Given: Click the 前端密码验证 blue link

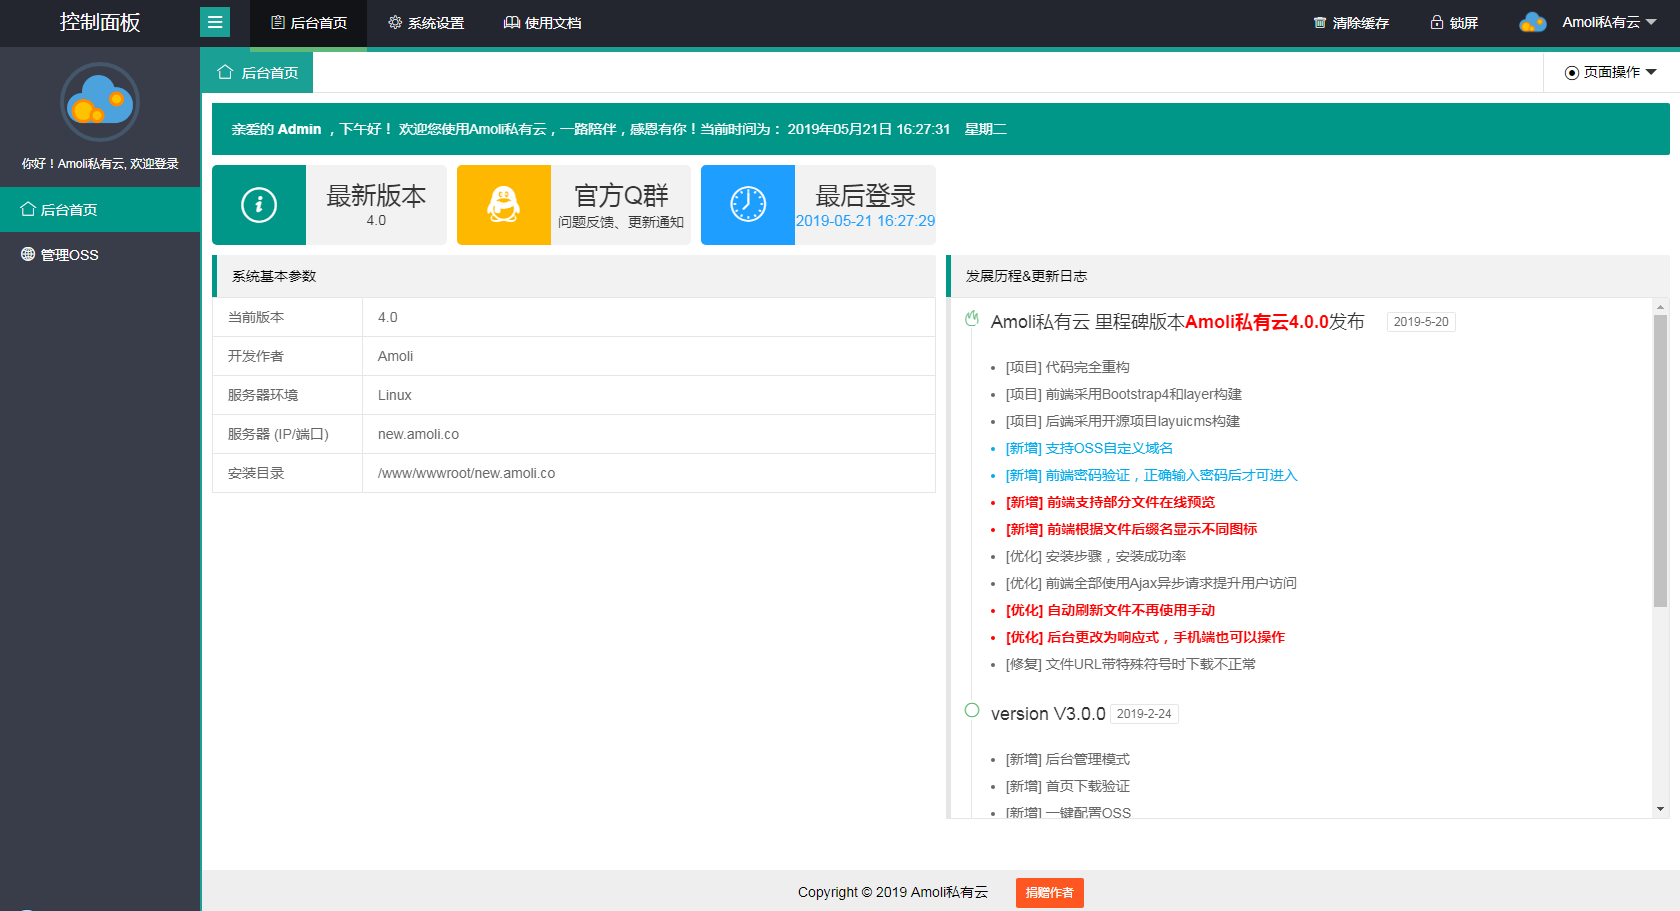Looking at the screenshot, I should [1150, 475].
